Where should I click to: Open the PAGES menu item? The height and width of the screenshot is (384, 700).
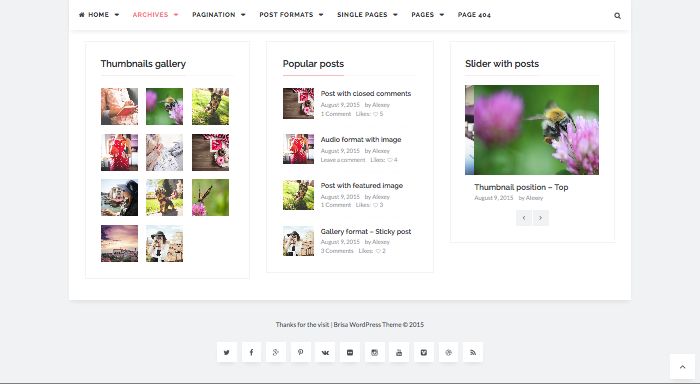(423, 15)
